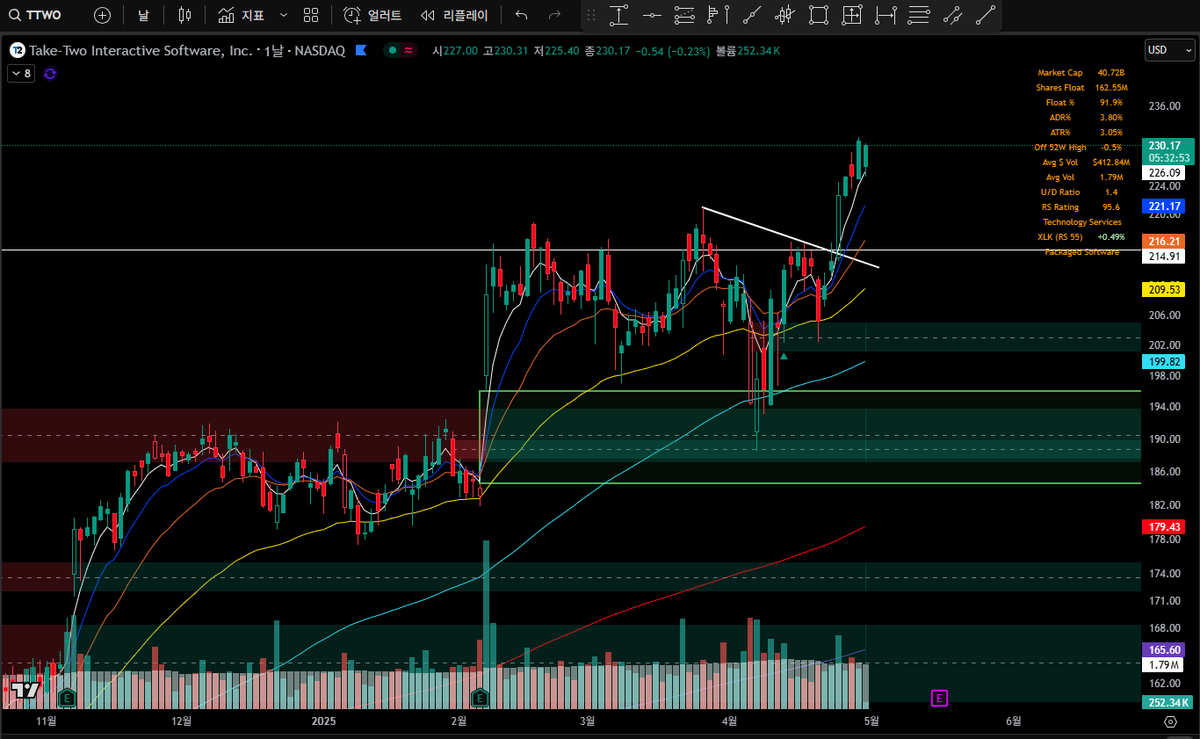Image resolution: width=1200 pixels, height=739 pixels.
Task: Collapse the indicator legend showing 8
Action: click(x=19, y=73)
